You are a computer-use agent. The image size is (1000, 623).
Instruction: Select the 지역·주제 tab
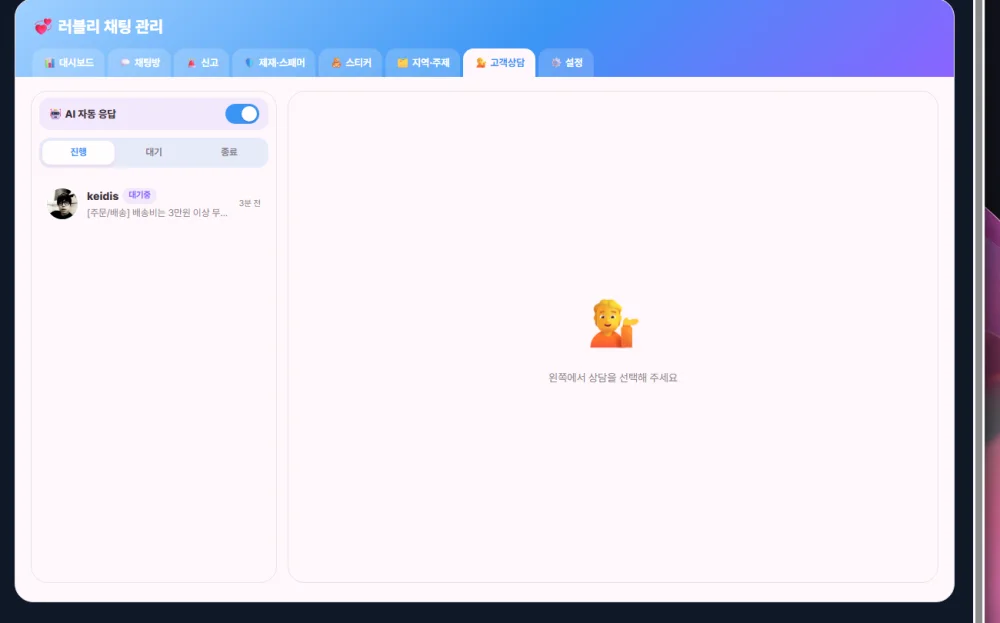click(423, 62)
